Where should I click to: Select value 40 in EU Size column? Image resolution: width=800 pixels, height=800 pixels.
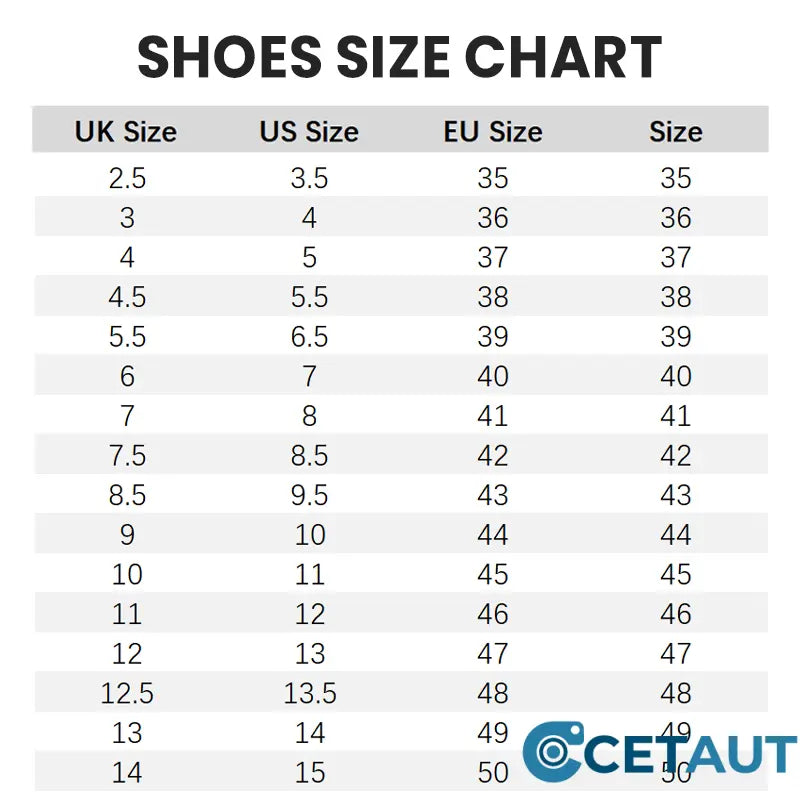[x=493, y=377]
